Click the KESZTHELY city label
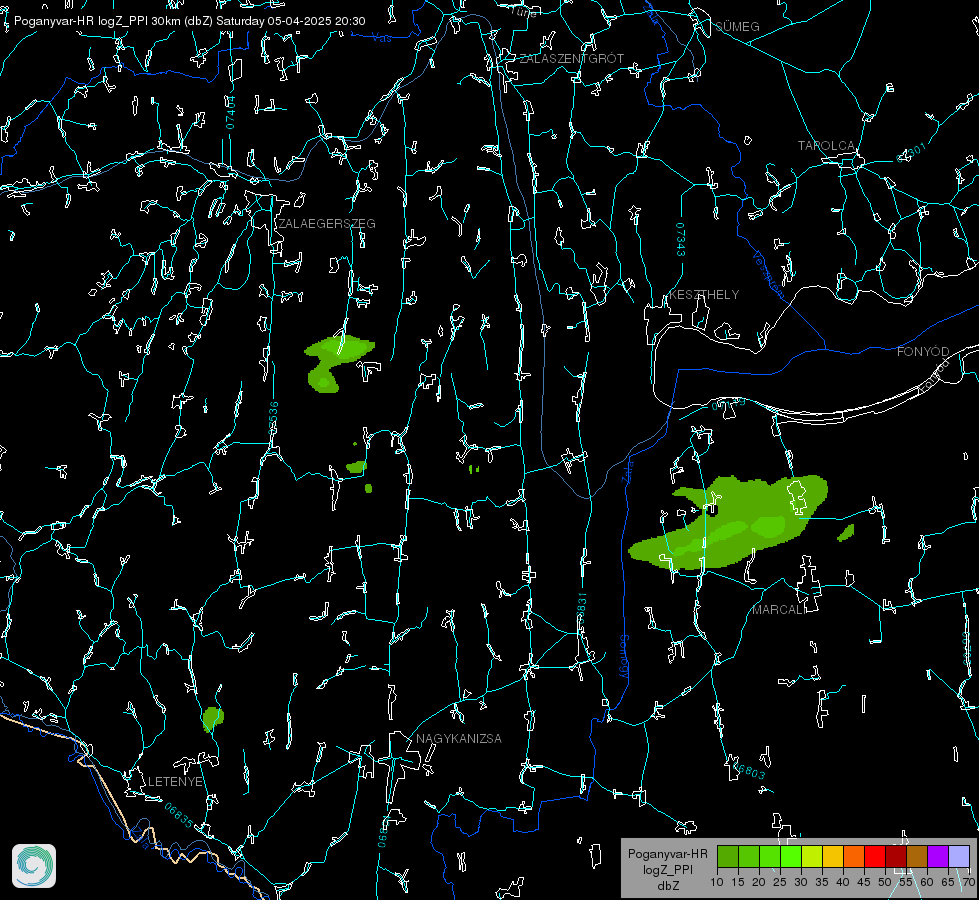Screen dimensions: 979x900 pyautogui.click(x=704, y=295)
